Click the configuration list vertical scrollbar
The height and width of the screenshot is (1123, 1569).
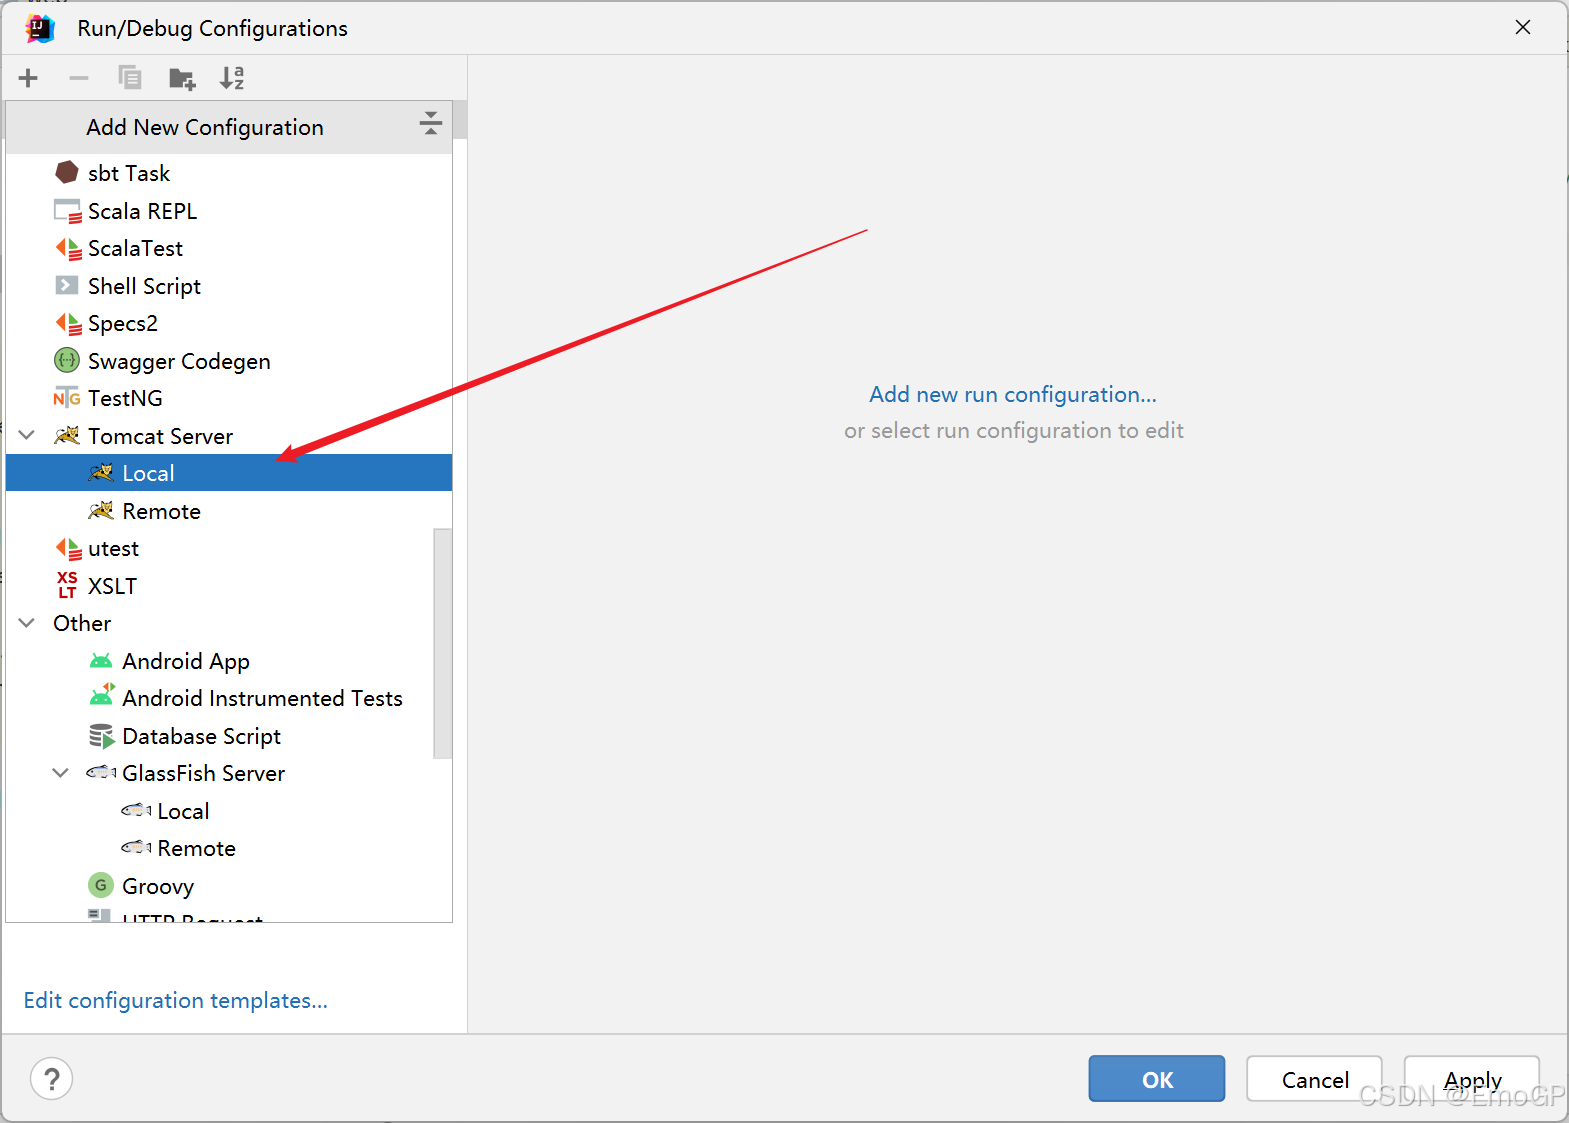coord(443,643)
